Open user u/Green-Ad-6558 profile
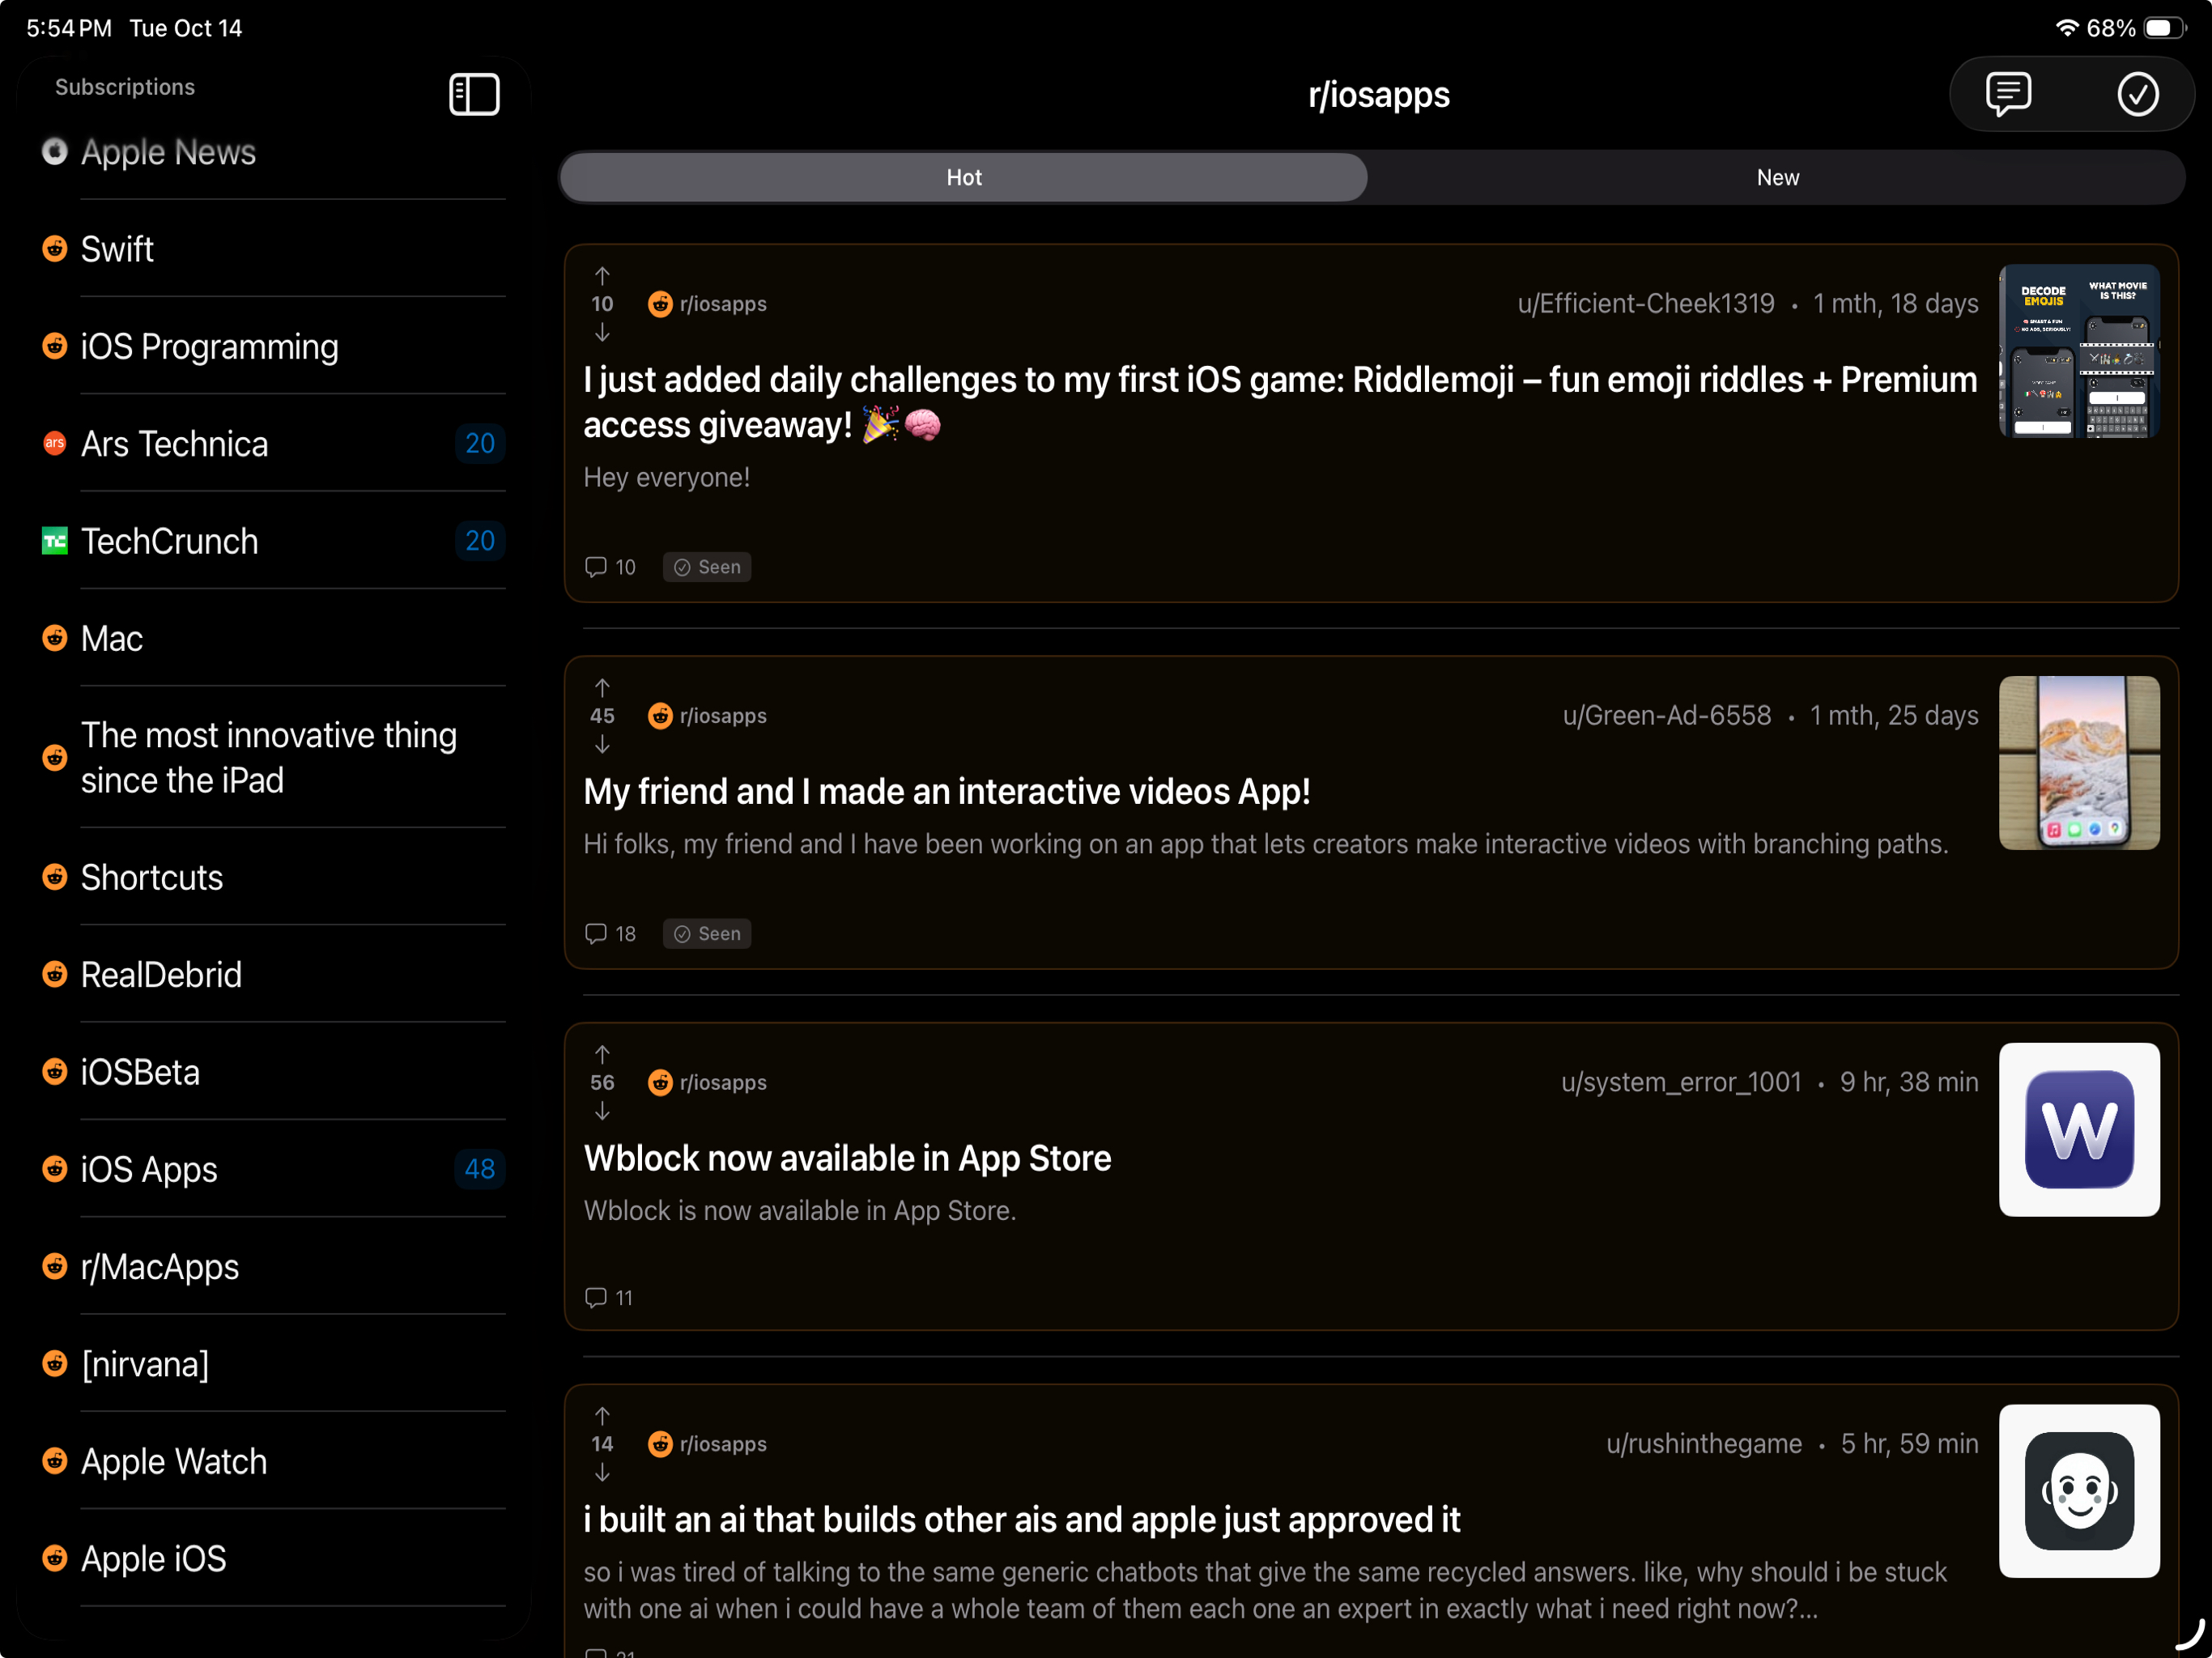This screenshot has width=2212, height=1658. [x=1667, y=716]
